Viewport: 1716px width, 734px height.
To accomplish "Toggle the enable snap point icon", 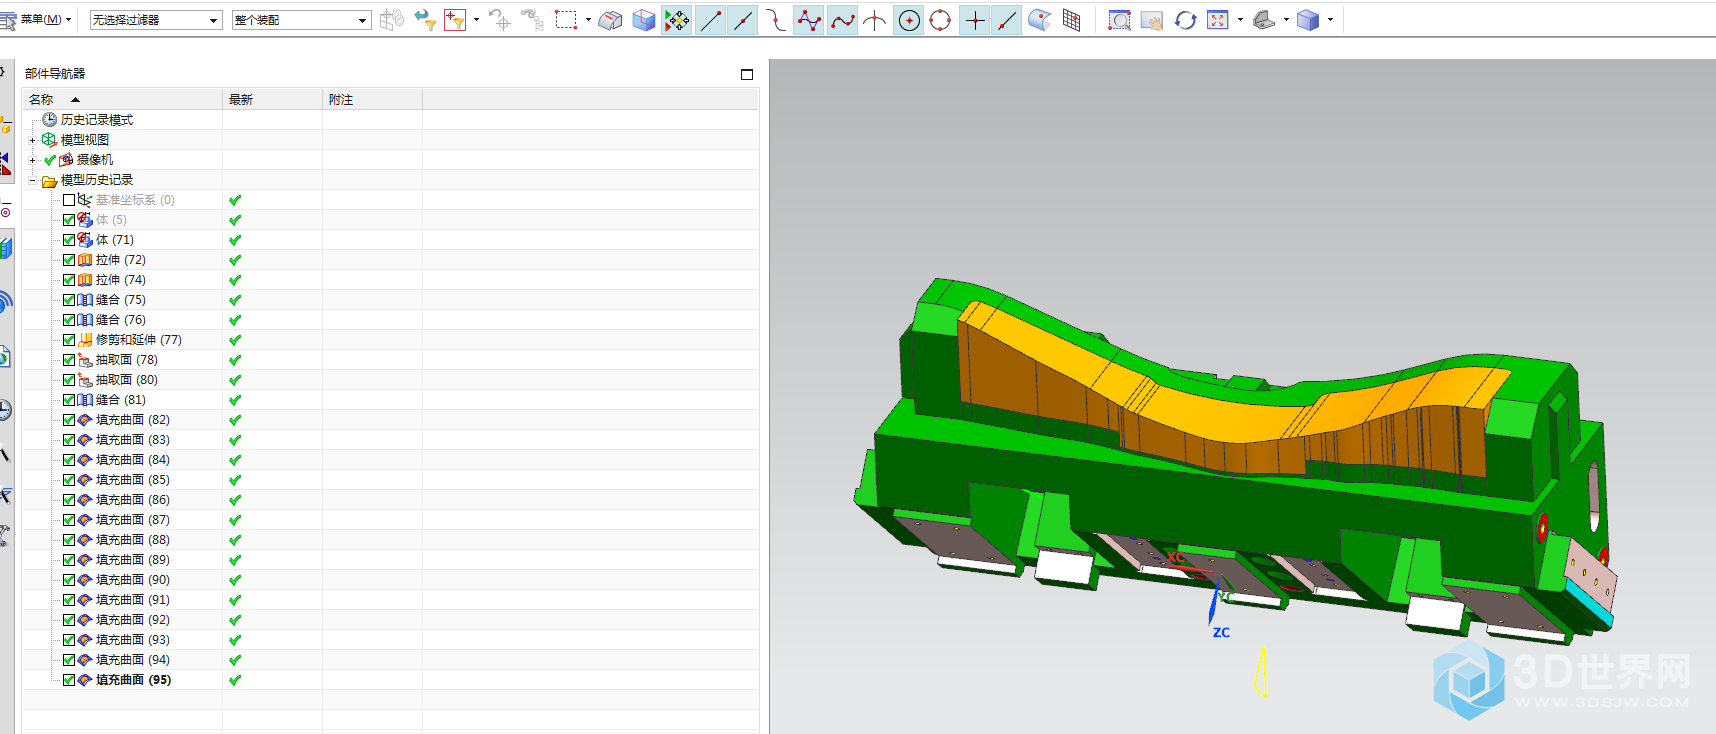I will click(x=677, y=20).
